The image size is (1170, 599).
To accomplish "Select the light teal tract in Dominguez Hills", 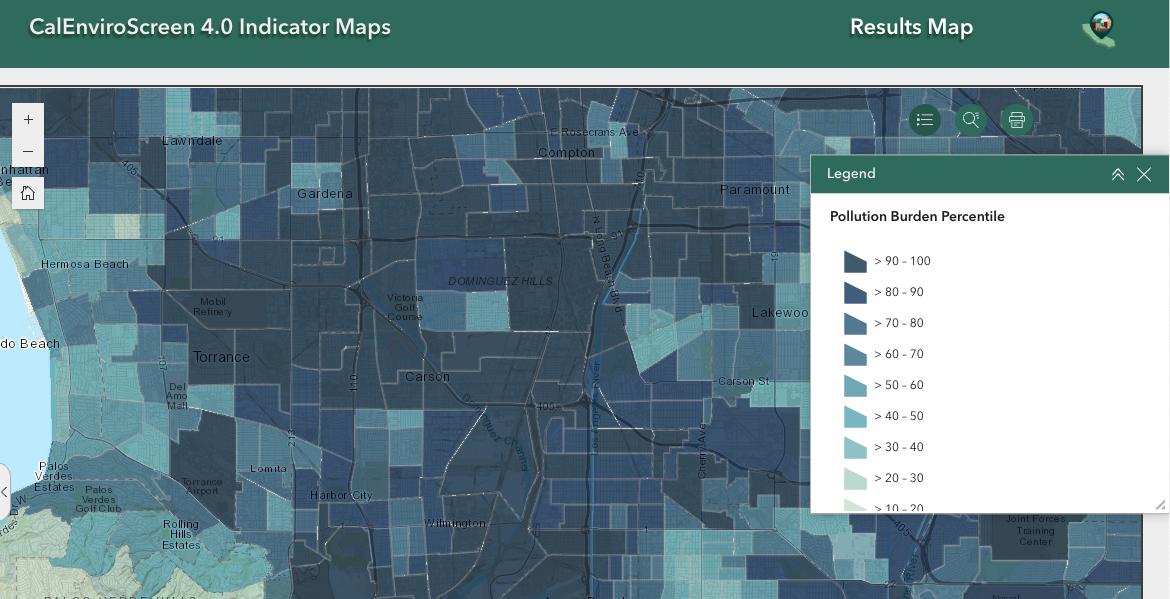I will [x=488, y=310].
